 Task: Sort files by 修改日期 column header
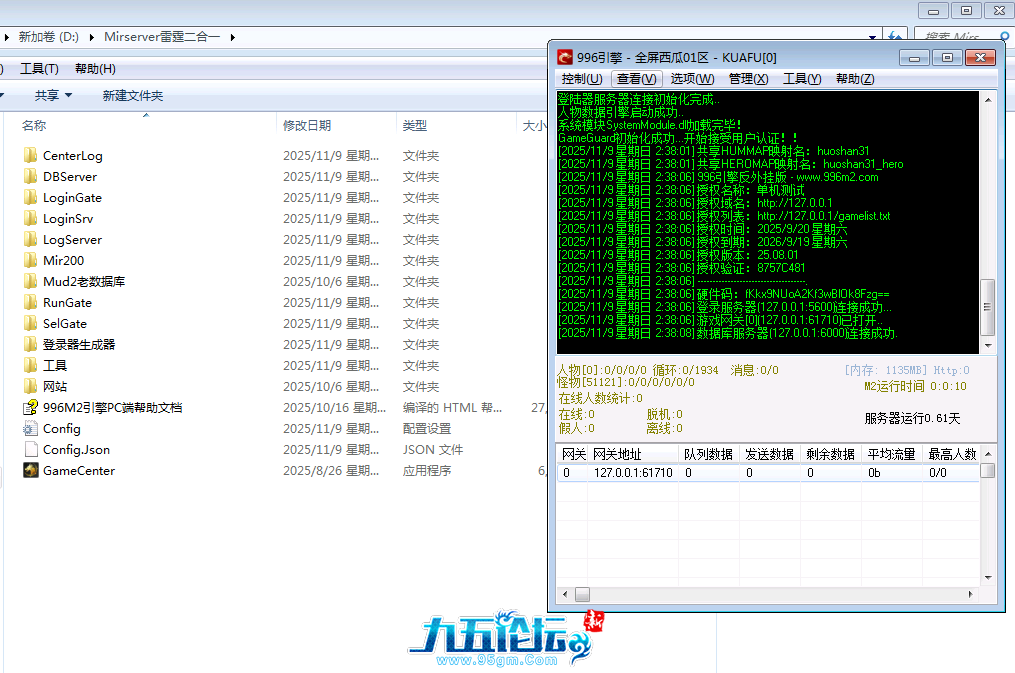point(306,126)
